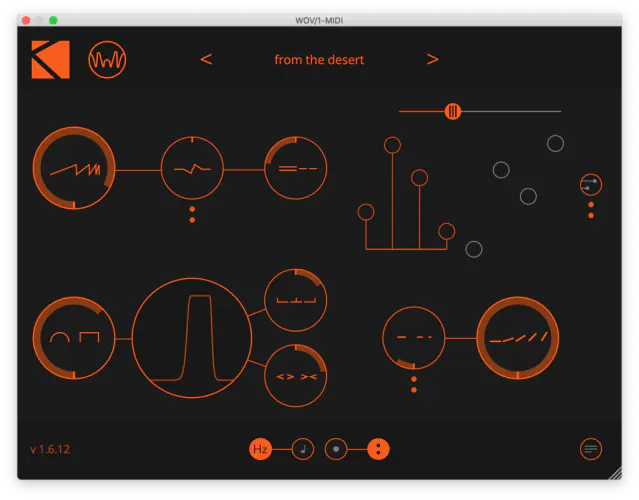Click the bracket segments knob
The width and height of the screenshot is (639, 500).
coord(296,300)
